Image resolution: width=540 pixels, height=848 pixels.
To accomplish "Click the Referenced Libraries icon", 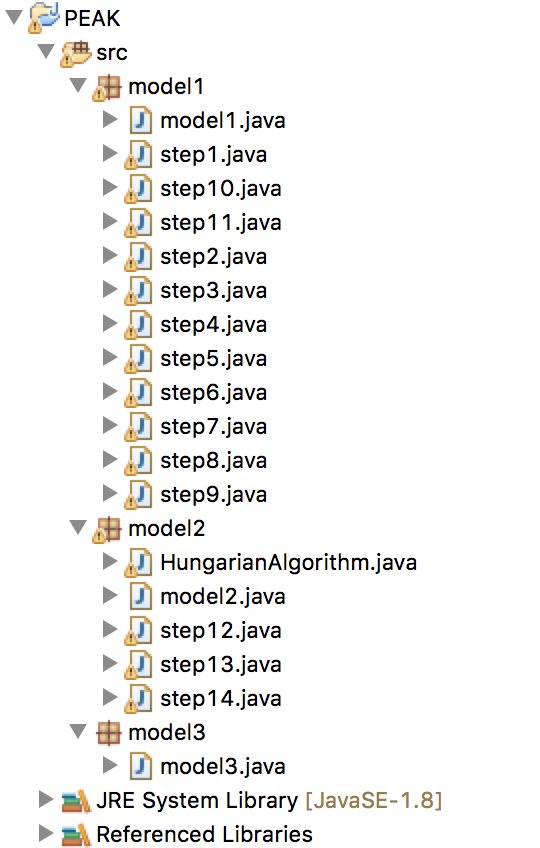I will (x=76, y=834).
